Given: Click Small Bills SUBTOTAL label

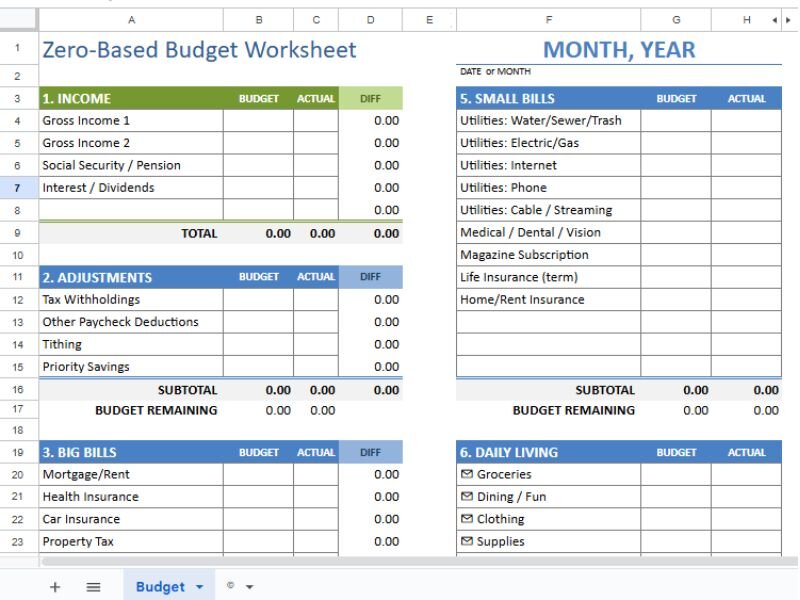Looking at the screenshot, I should click(x=605, y=390).
